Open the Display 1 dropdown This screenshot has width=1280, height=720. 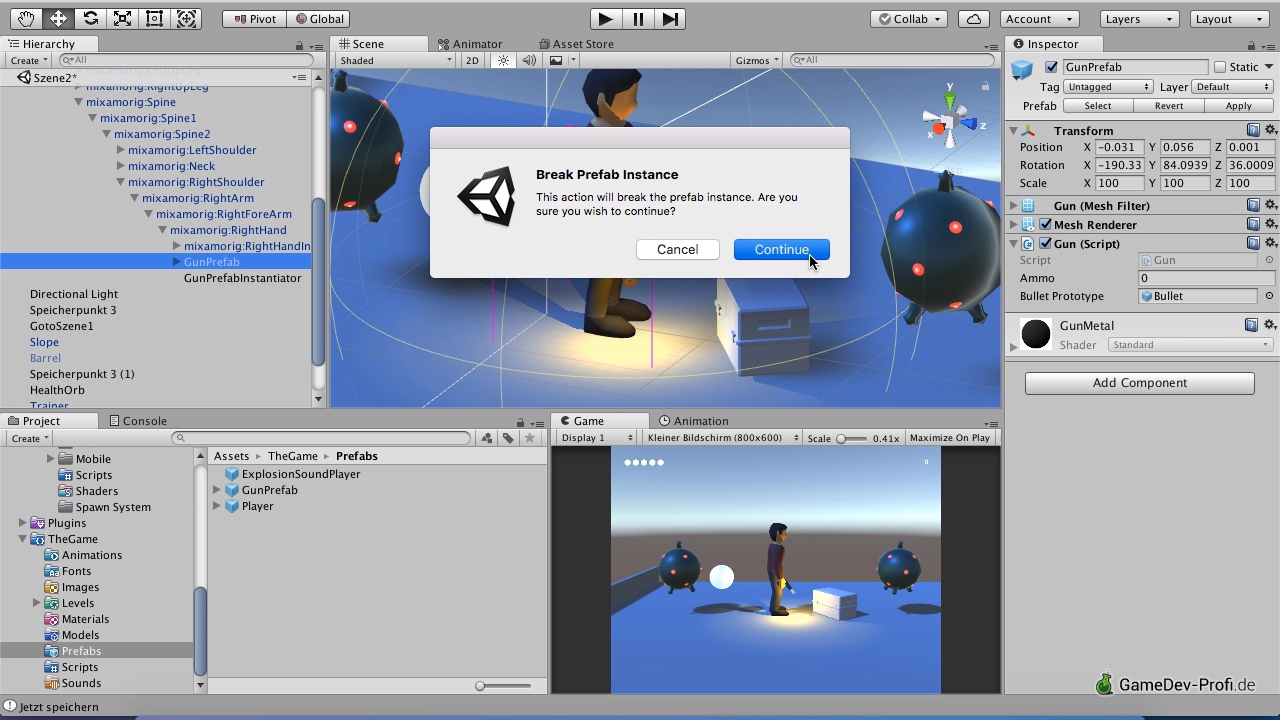(597, 437)
